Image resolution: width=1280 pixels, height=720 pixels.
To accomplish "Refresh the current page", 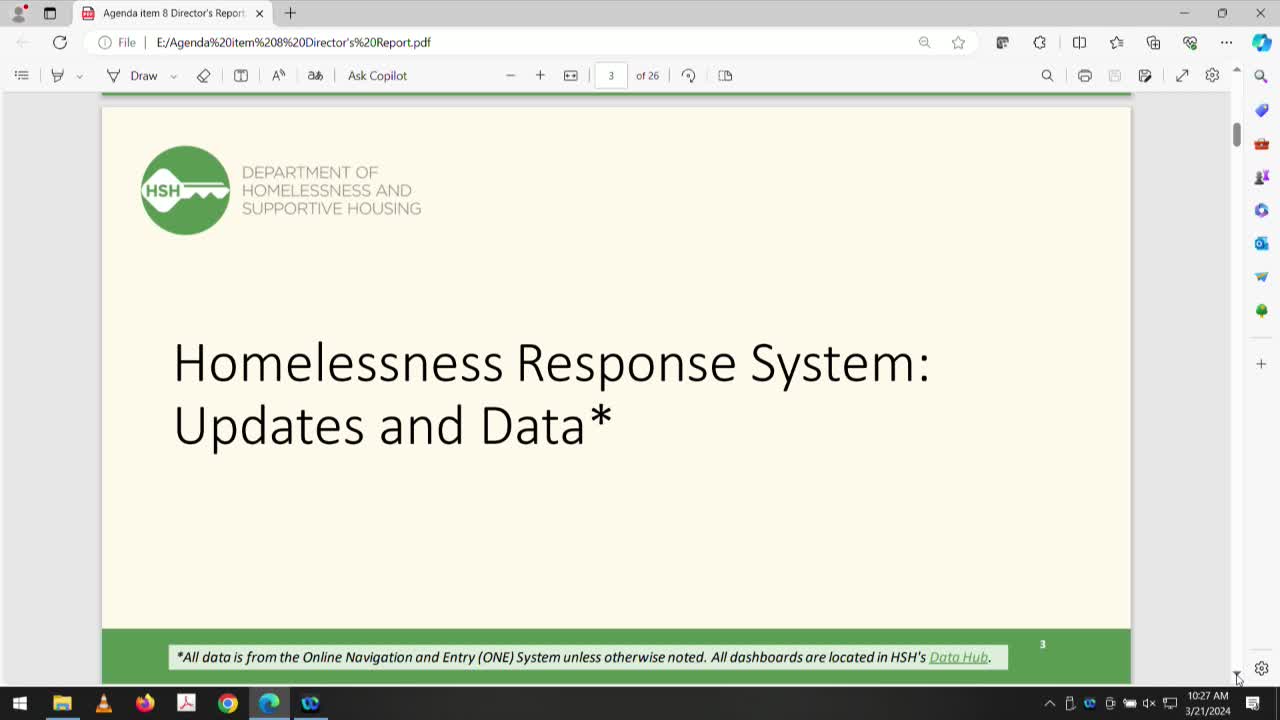I will [60, 42].
